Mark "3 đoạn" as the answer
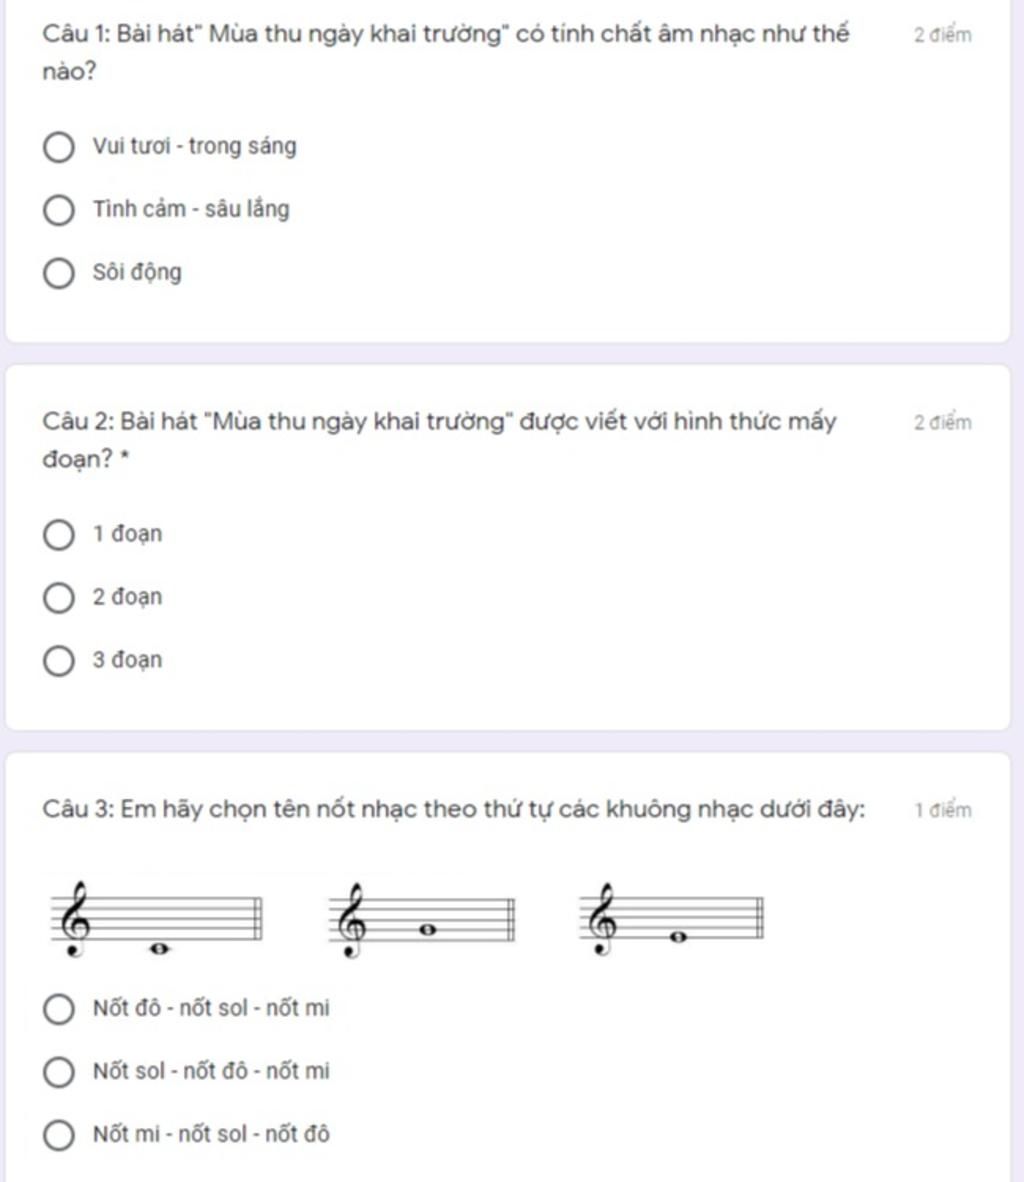Screen dimensions: 1024x1182 click(59, 661)
